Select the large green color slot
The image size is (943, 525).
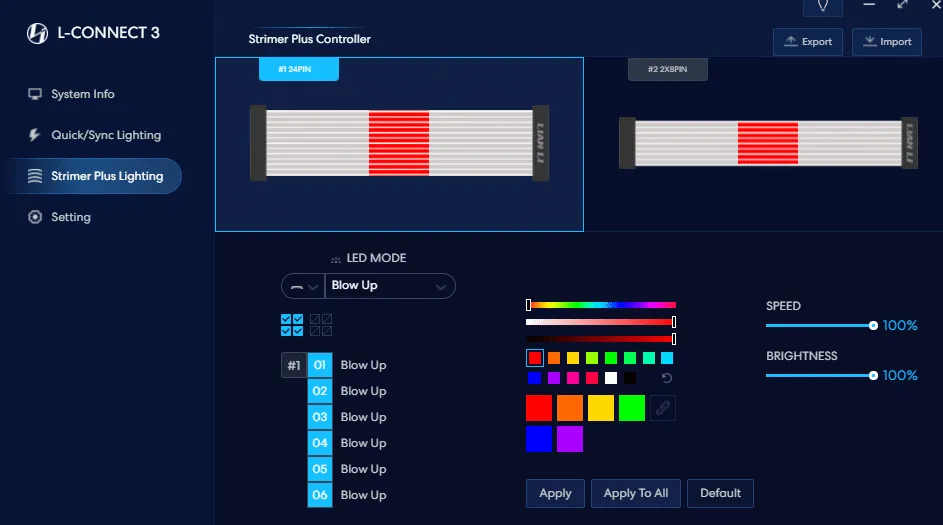[x=632, y=408]
